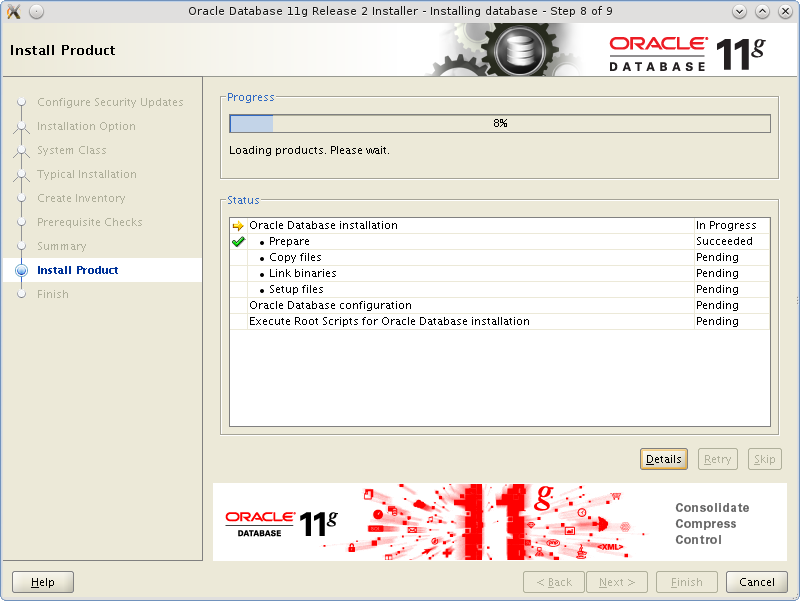Open Help

(x=42, y=582)
